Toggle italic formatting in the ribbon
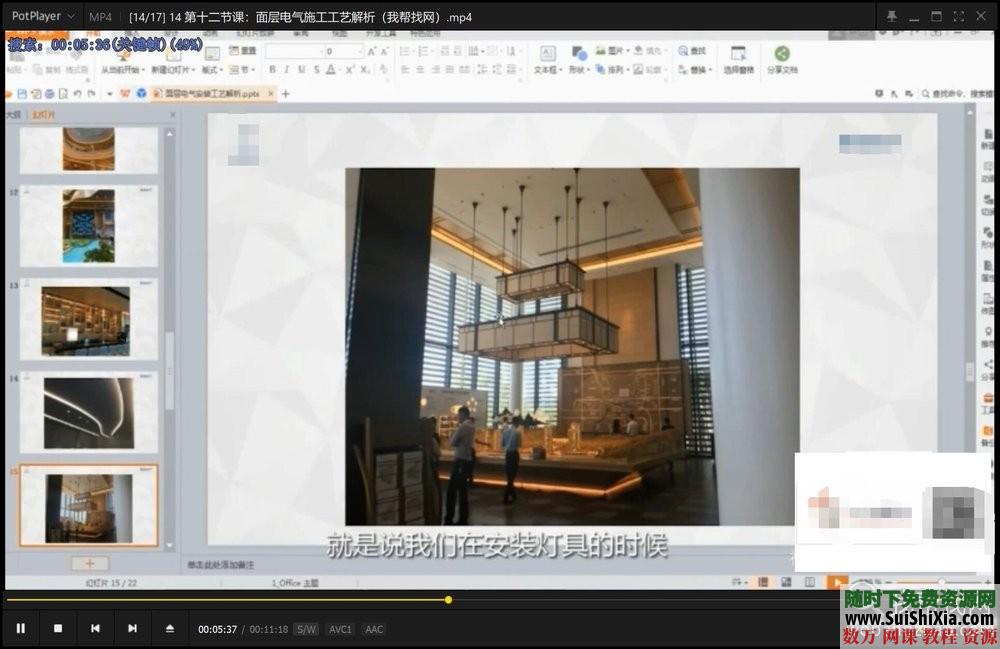 286,70
